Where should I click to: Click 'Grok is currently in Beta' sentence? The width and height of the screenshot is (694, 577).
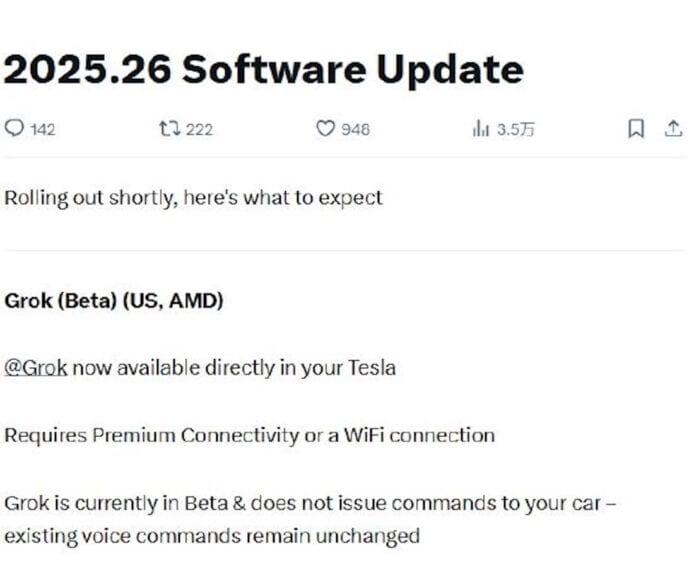150,502
